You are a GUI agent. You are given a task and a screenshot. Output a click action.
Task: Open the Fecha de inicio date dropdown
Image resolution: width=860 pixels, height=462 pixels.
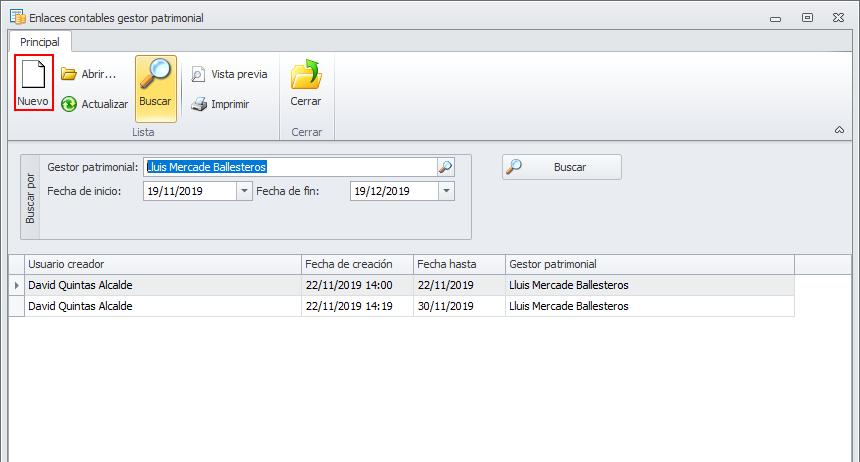[x=244, y=191]
